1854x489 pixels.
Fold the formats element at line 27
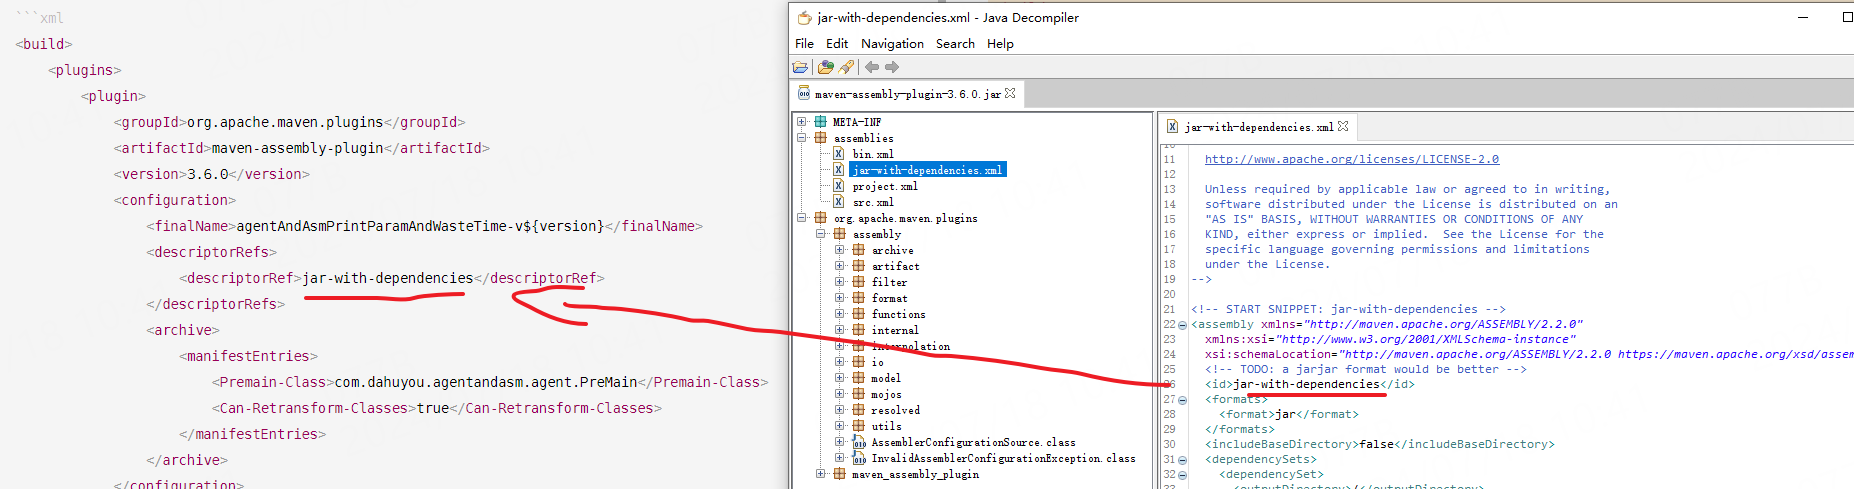pos(1182,400)
